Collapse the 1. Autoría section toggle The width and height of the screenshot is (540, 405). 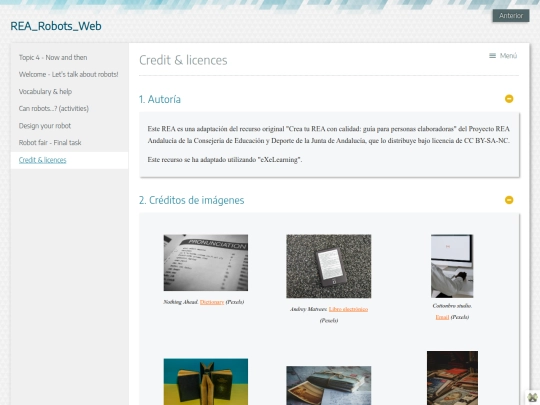click(x=509, y=99)
